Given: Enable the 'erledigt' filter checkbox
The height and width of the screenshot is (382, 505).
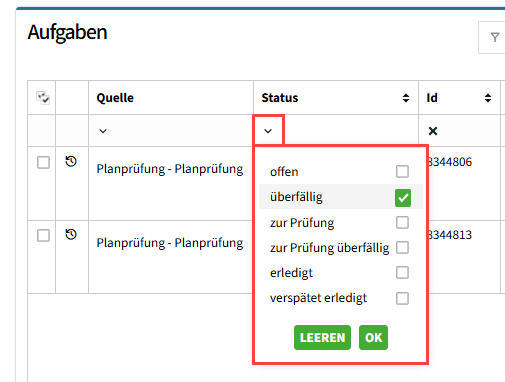Looking at the screenshot, I should pos(402,273).
